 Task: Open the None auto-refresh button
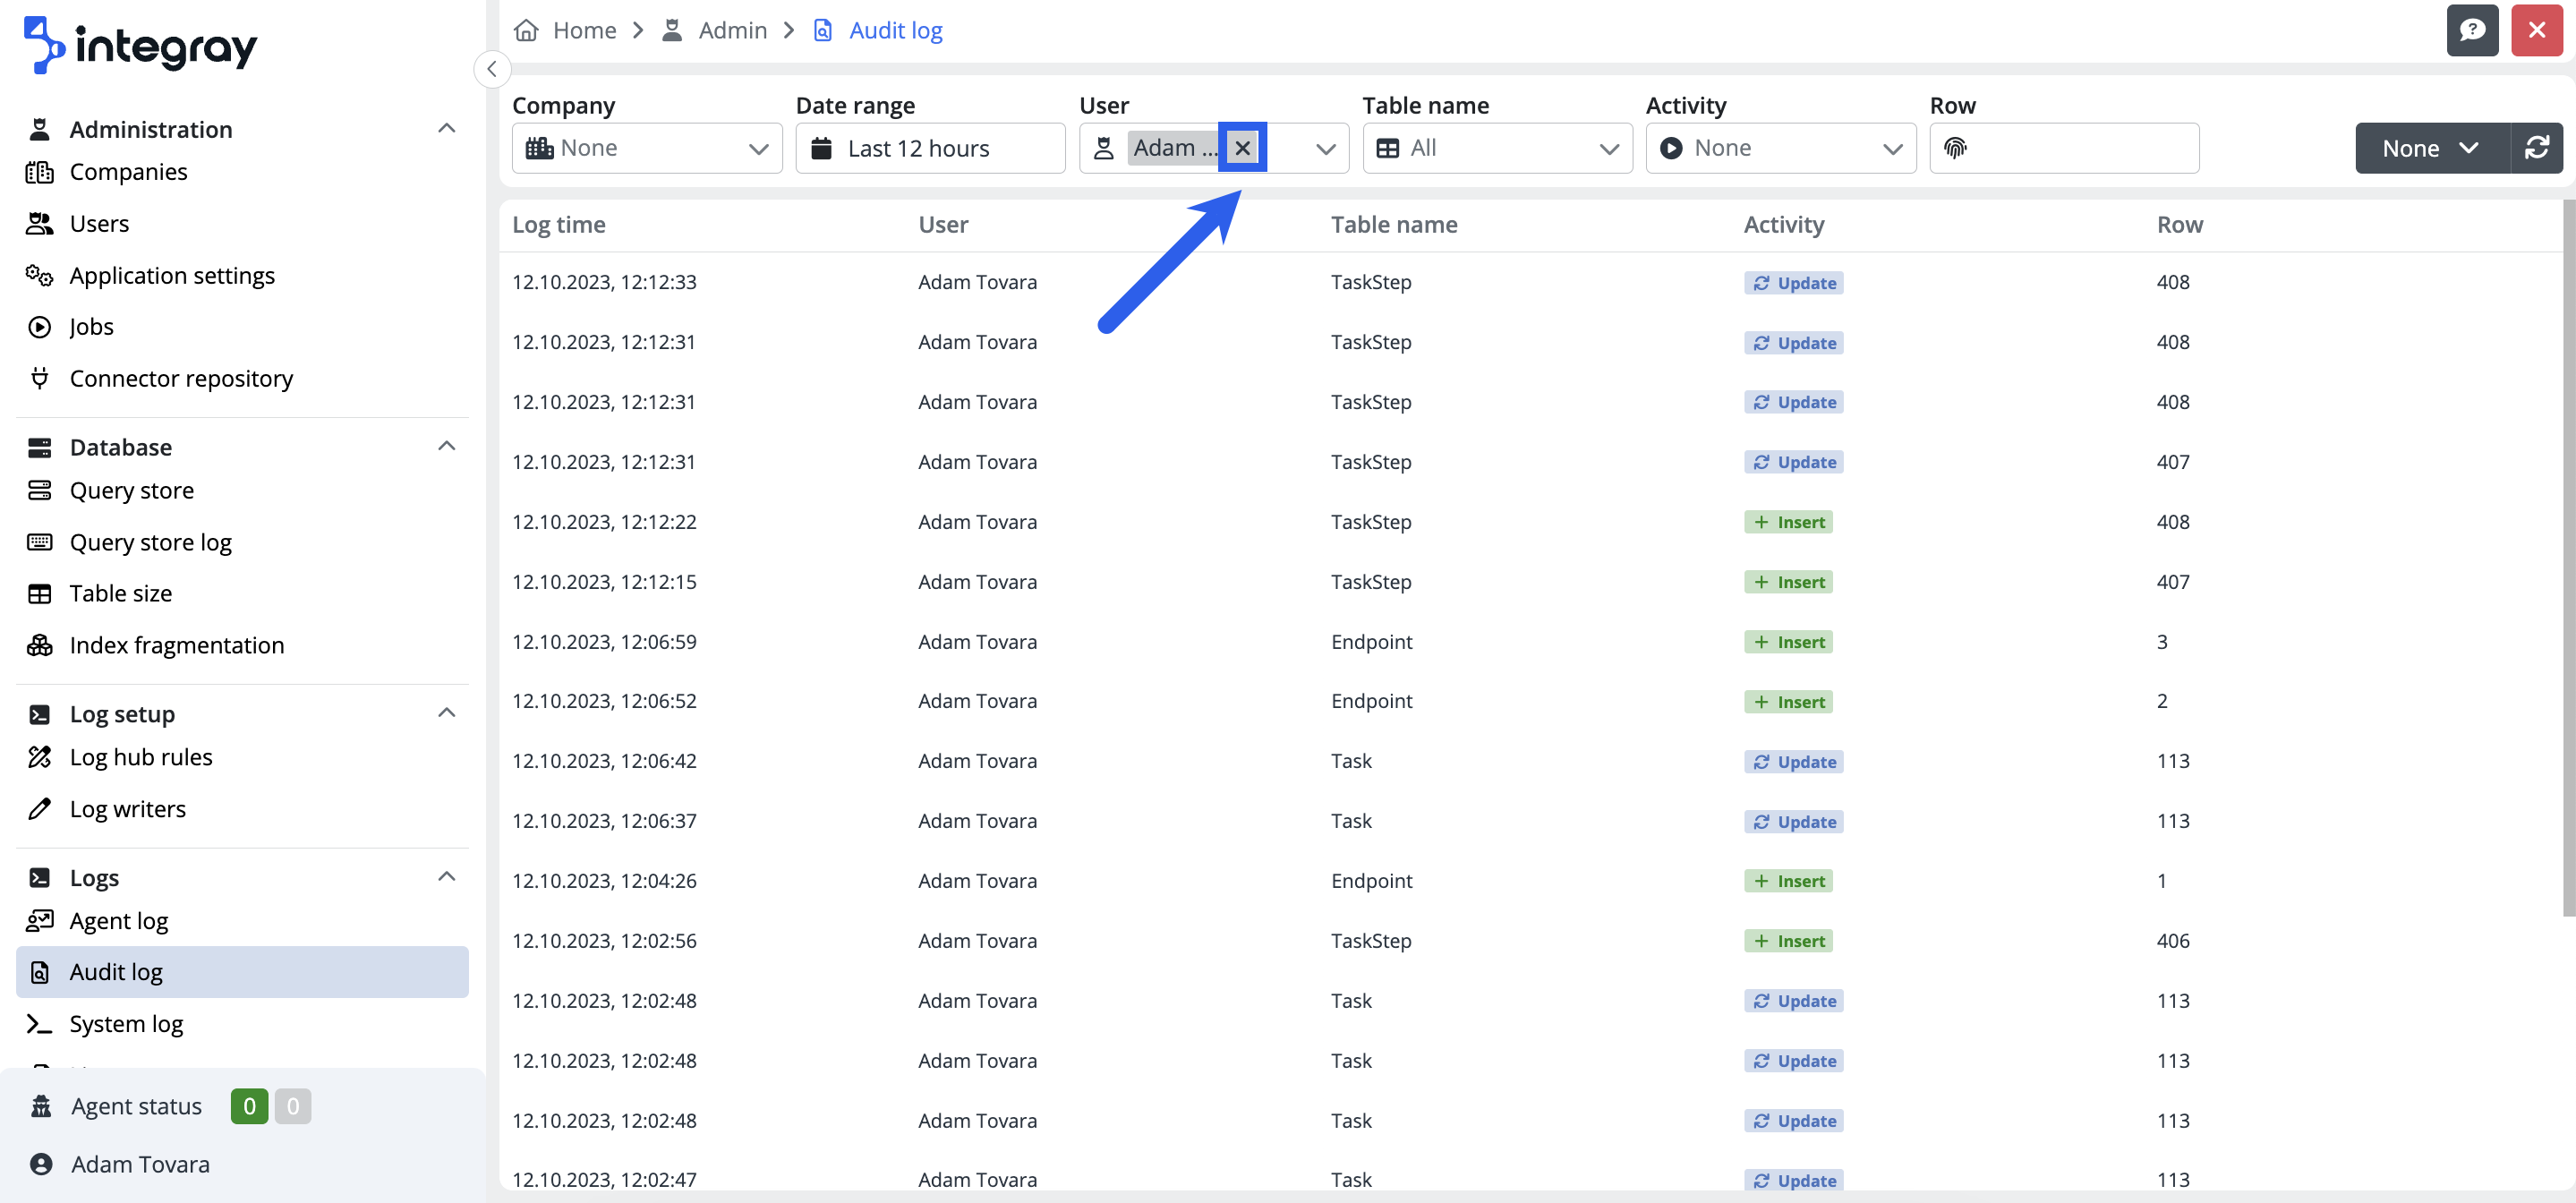click(2431, 148)
